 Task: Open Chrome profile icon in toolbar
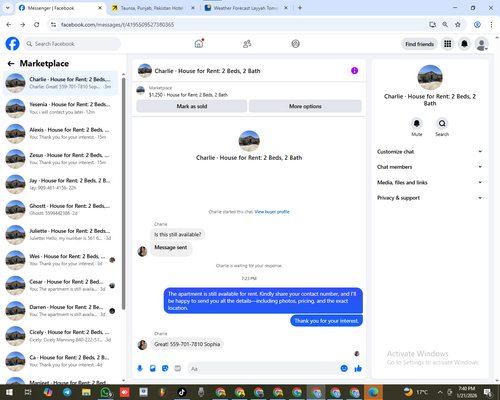pos(477,24)
